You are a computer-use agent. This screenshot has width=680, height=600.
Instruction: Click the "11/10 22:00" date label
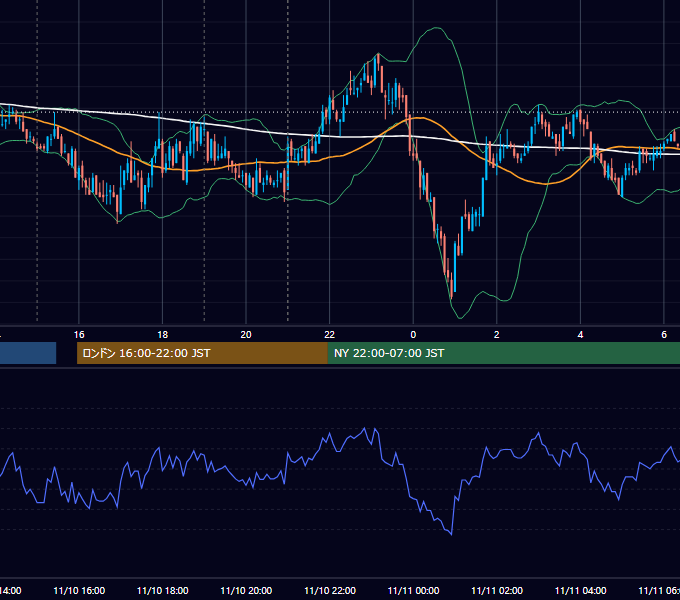(330, 591)
